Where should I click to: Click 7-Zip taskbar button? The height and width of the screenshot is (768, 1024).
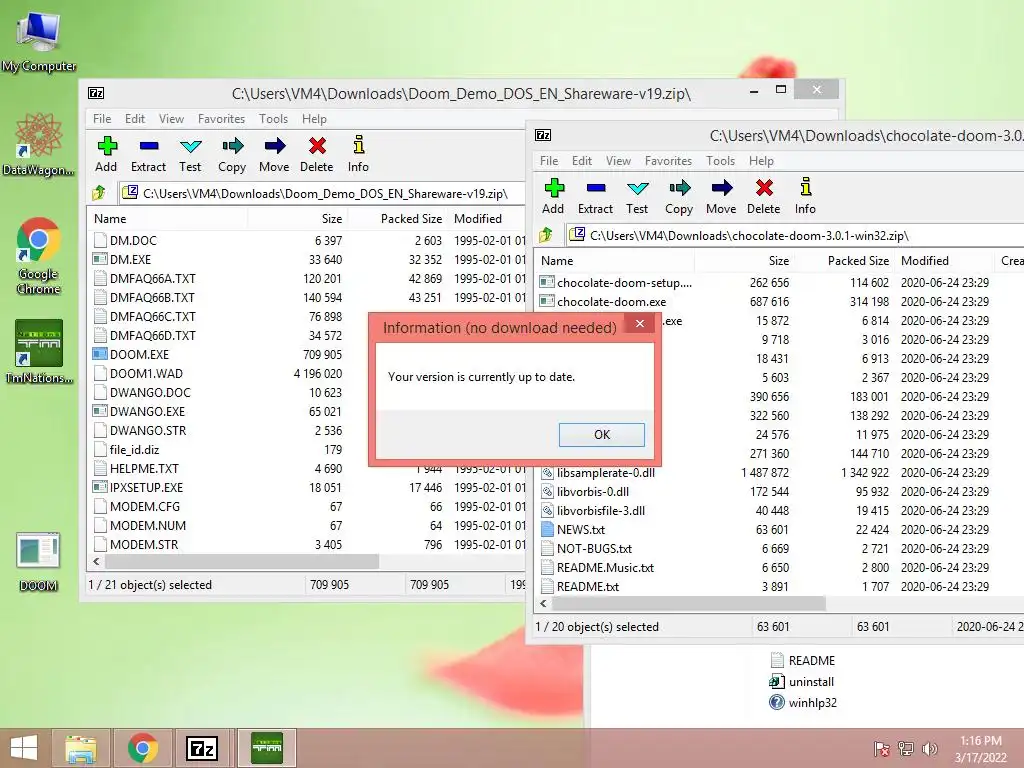(x=201, y=748)
